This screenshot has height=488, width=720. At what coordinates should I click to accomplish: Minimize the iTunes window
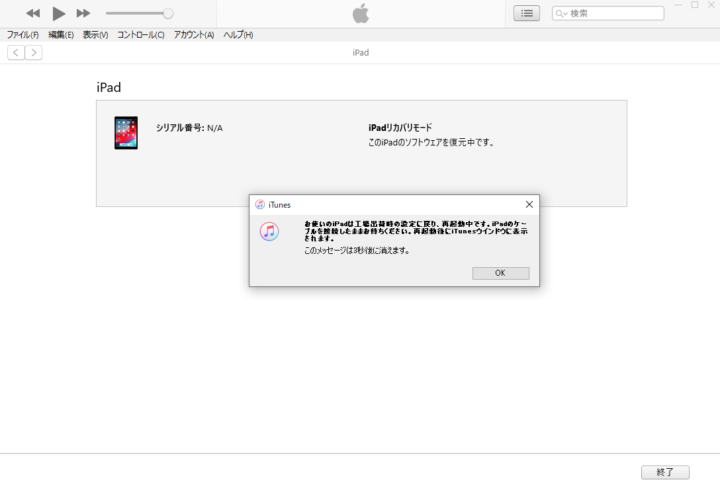(x=678, y=5)
